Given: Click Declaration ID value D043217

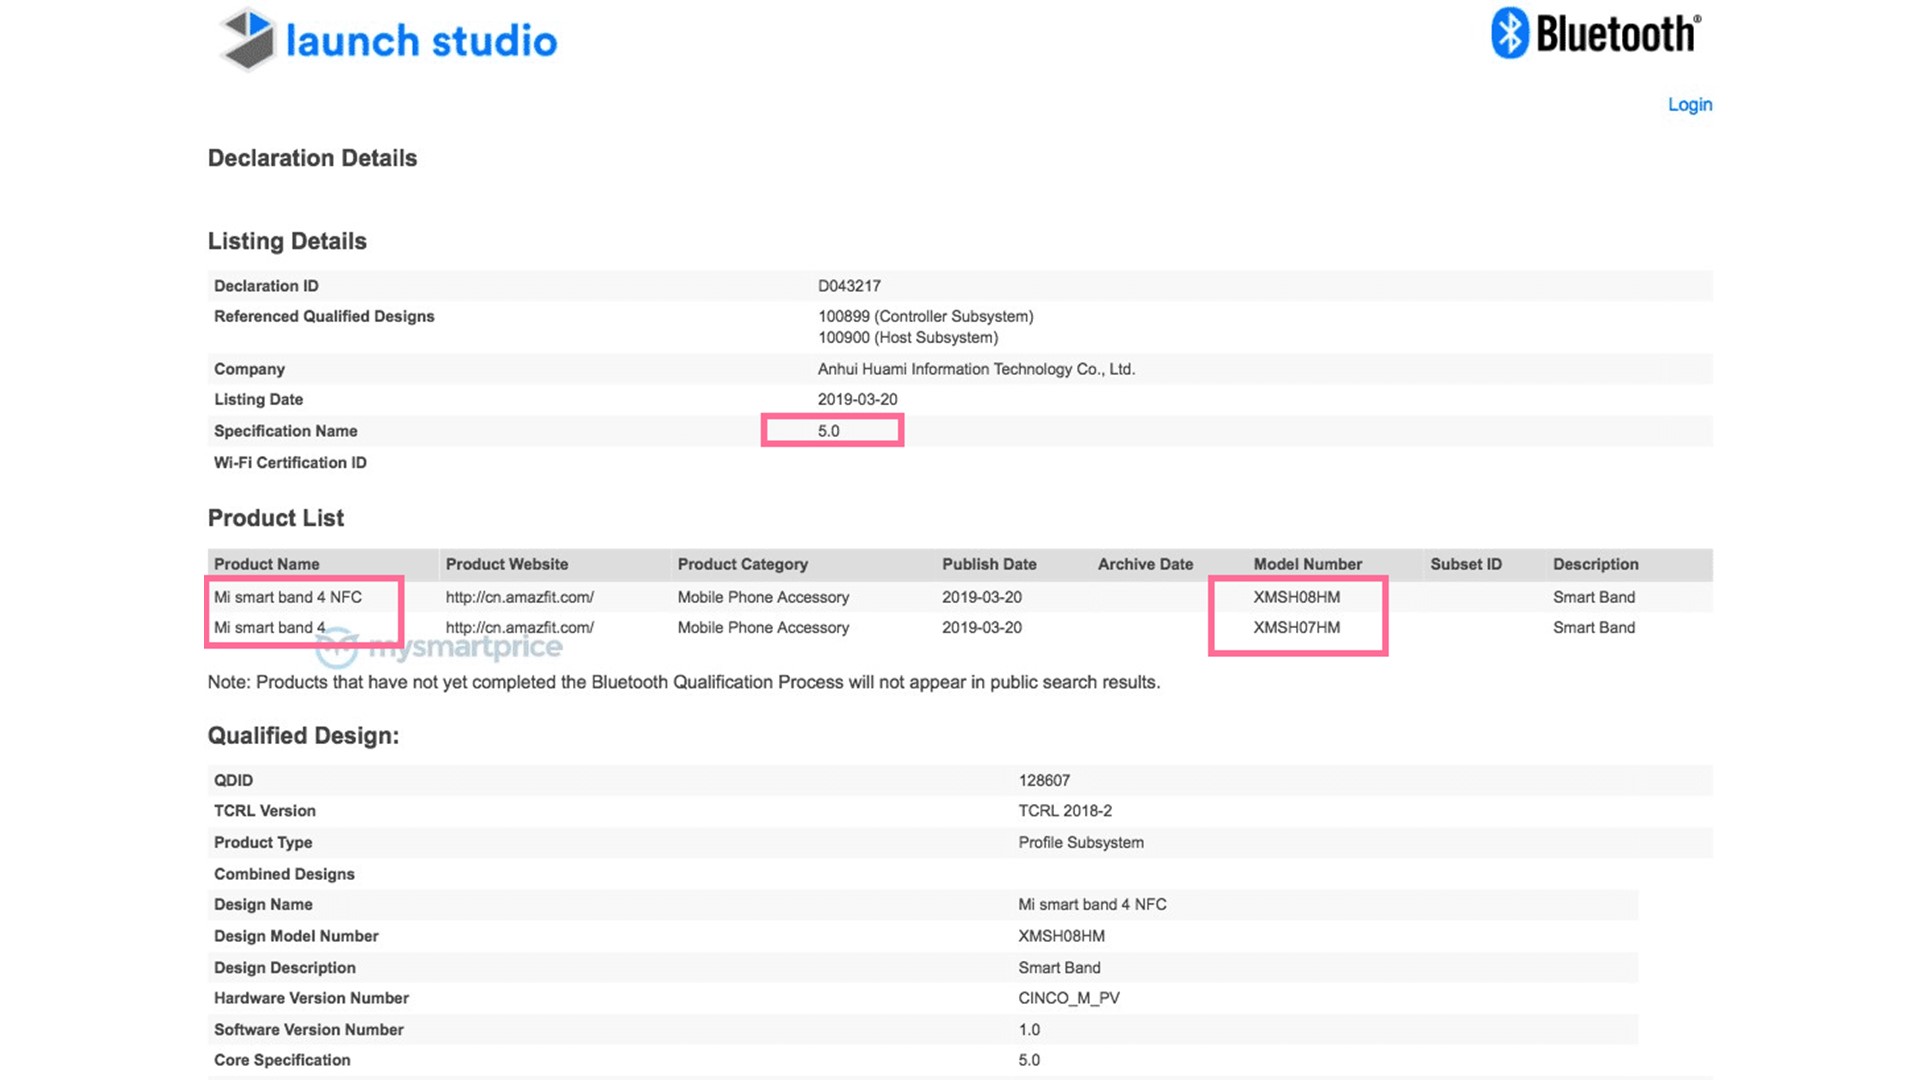Looking at the screenshot, I should [x=849, y=286].
